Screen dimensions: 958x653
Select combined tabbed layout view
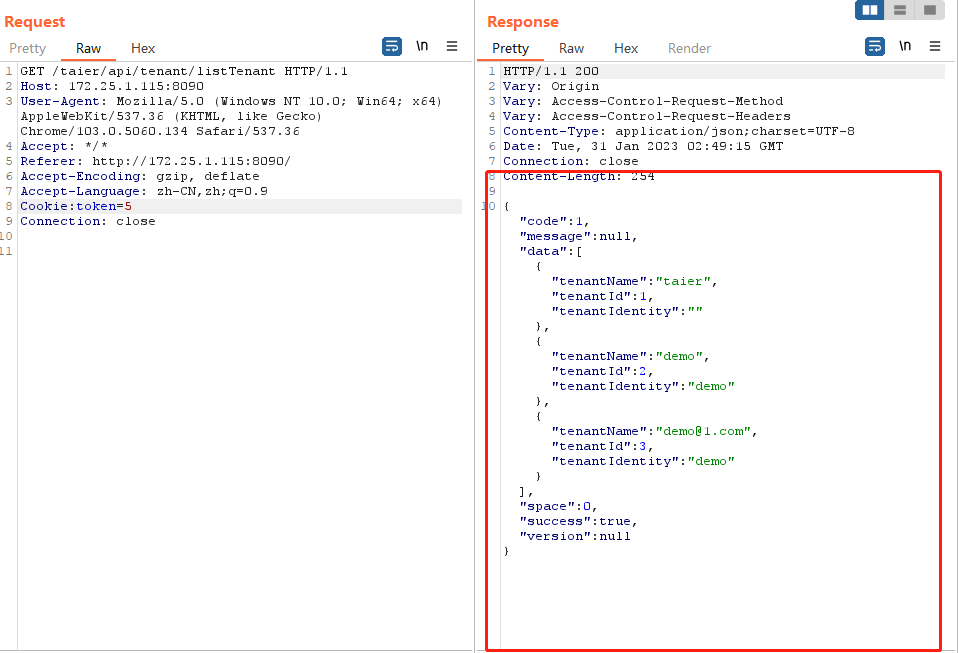(x=930, y=10)
